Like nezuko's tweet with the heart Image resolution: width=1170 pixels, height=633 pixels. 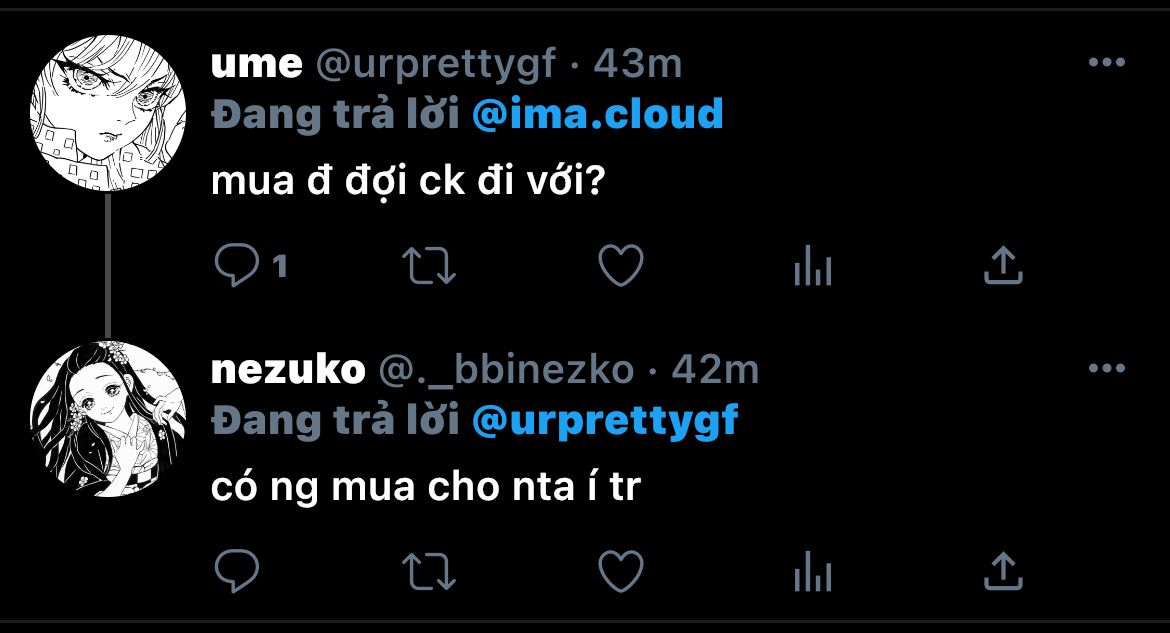620,571
